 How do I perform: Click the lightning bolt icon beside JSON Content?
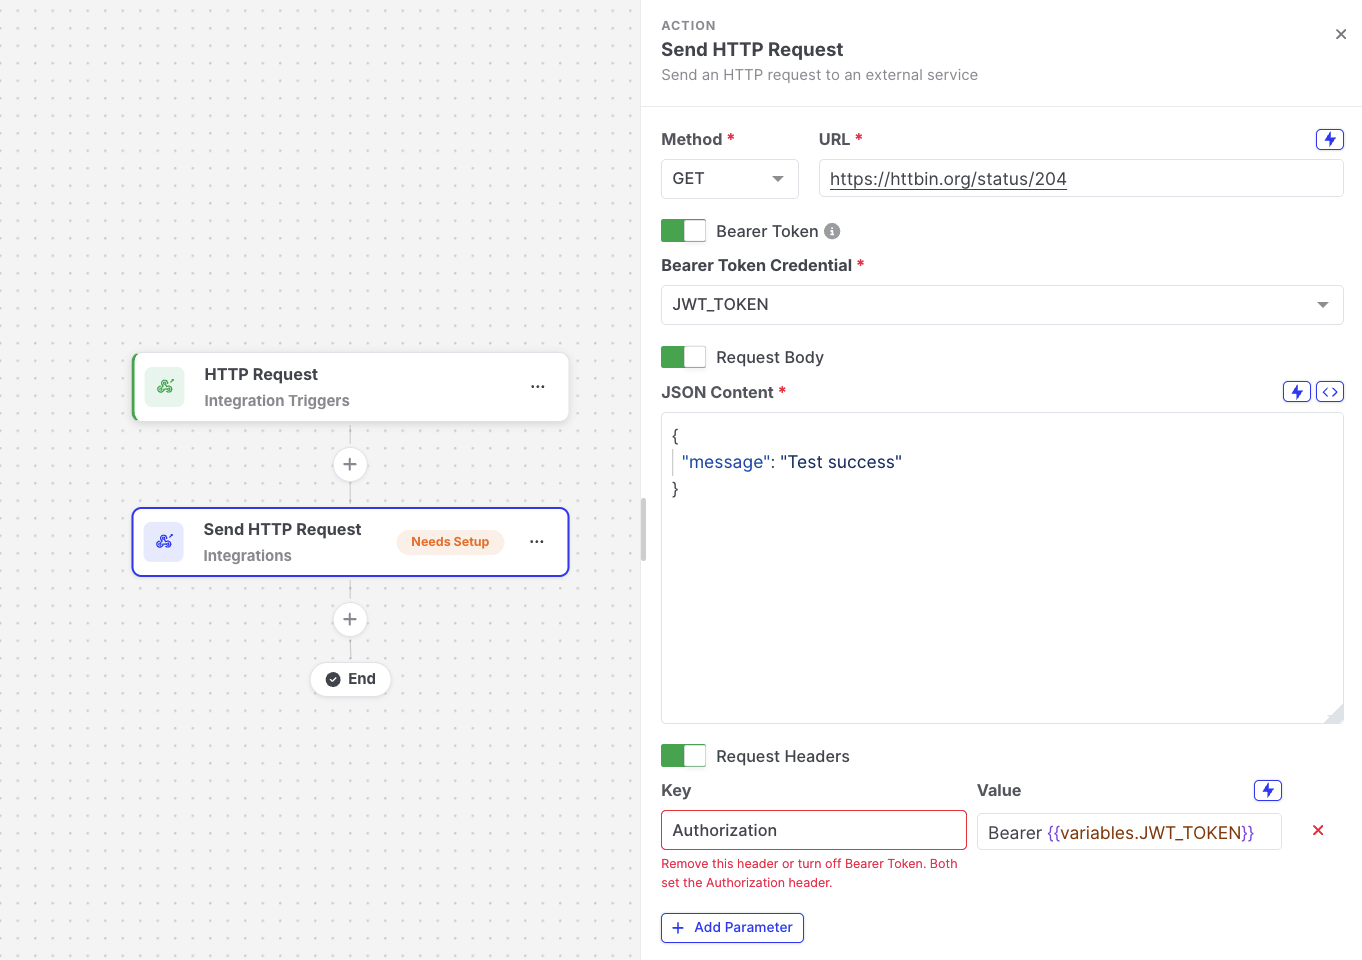(x=1297, y=392)
